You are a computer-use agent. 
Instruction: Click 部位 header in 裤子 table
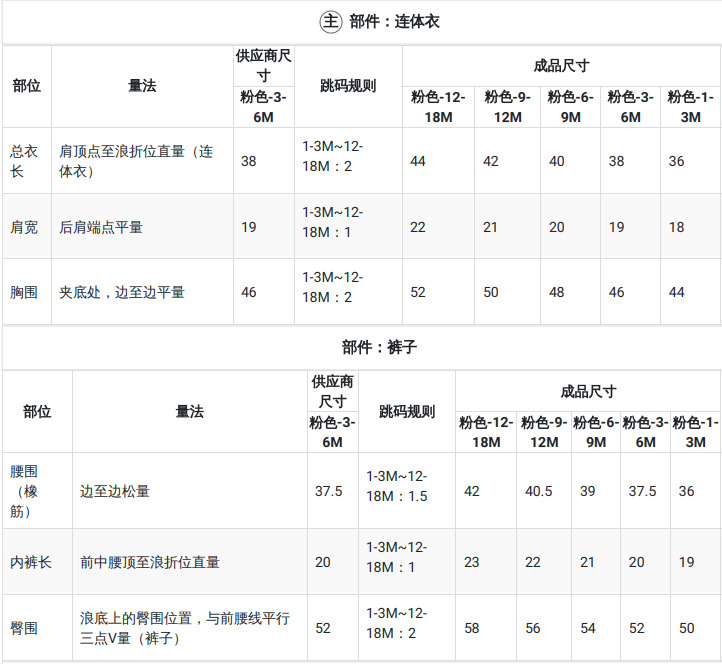[37, 412]
